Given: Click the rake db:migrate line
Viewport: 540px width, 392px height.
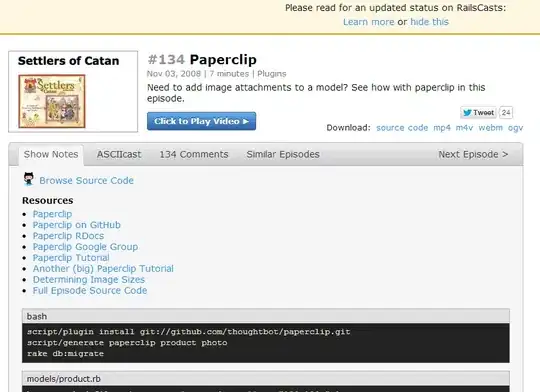Looking at the screenshot, I should click(65, 354).
